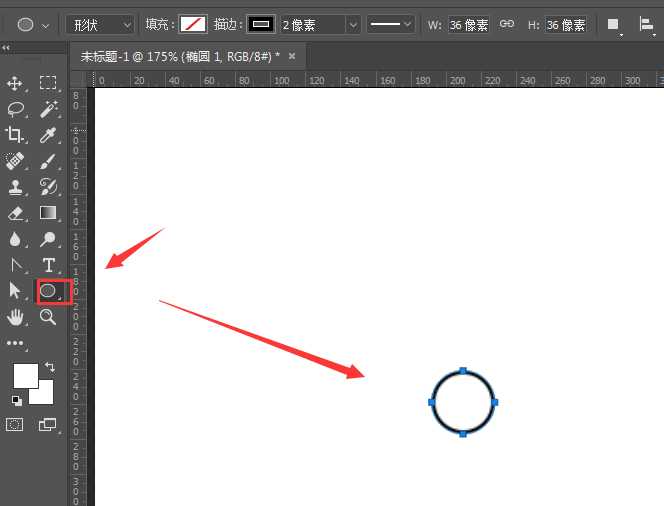Select the Move tool
Viewport: 664px width, 506px height.
(x=15, y=83)
